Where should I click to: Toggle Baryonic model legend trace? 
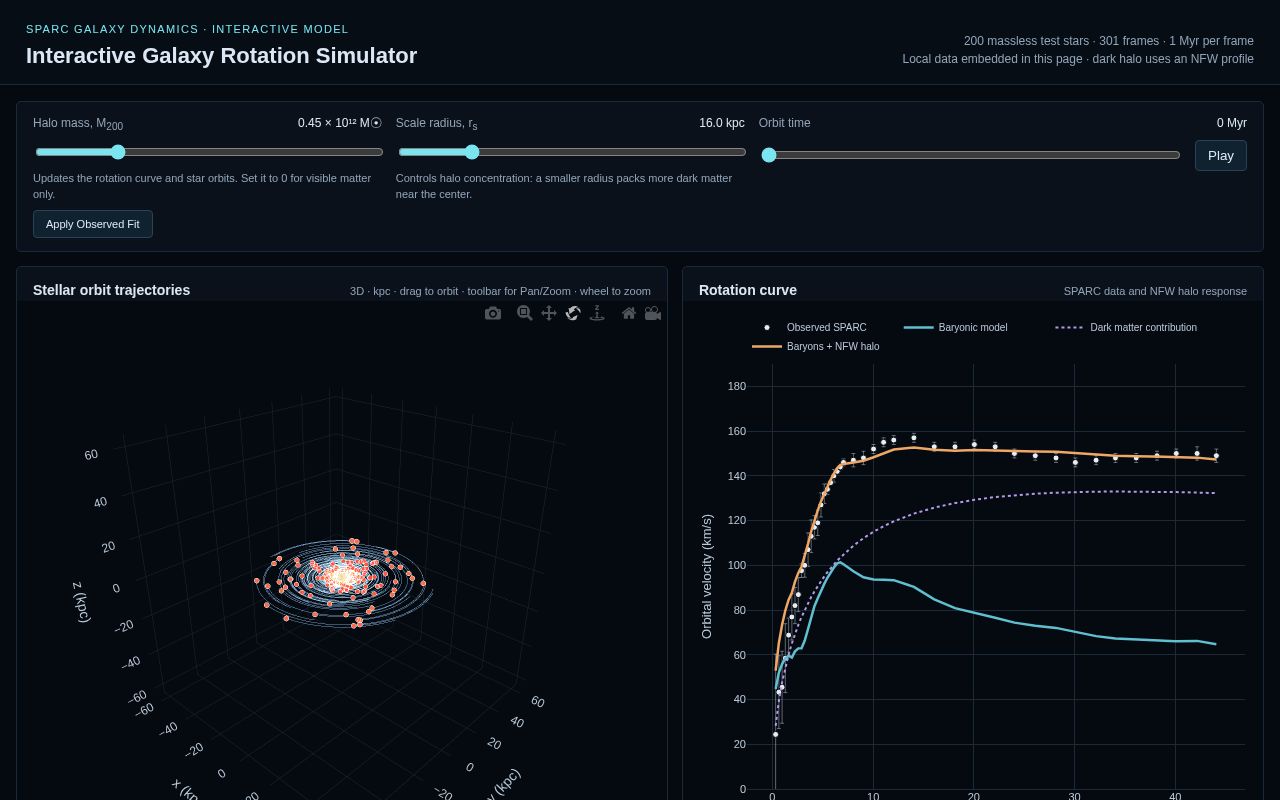click(955, 327)
